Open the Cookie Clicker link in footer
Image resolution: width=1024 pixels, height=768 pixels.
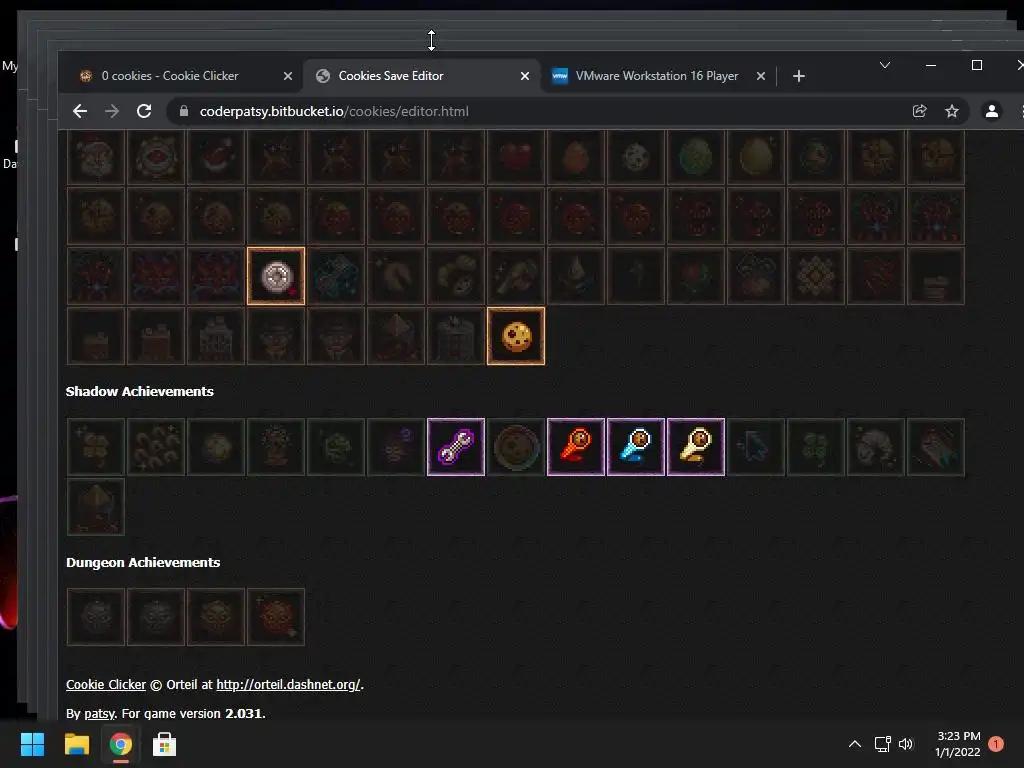click(106, 684)
